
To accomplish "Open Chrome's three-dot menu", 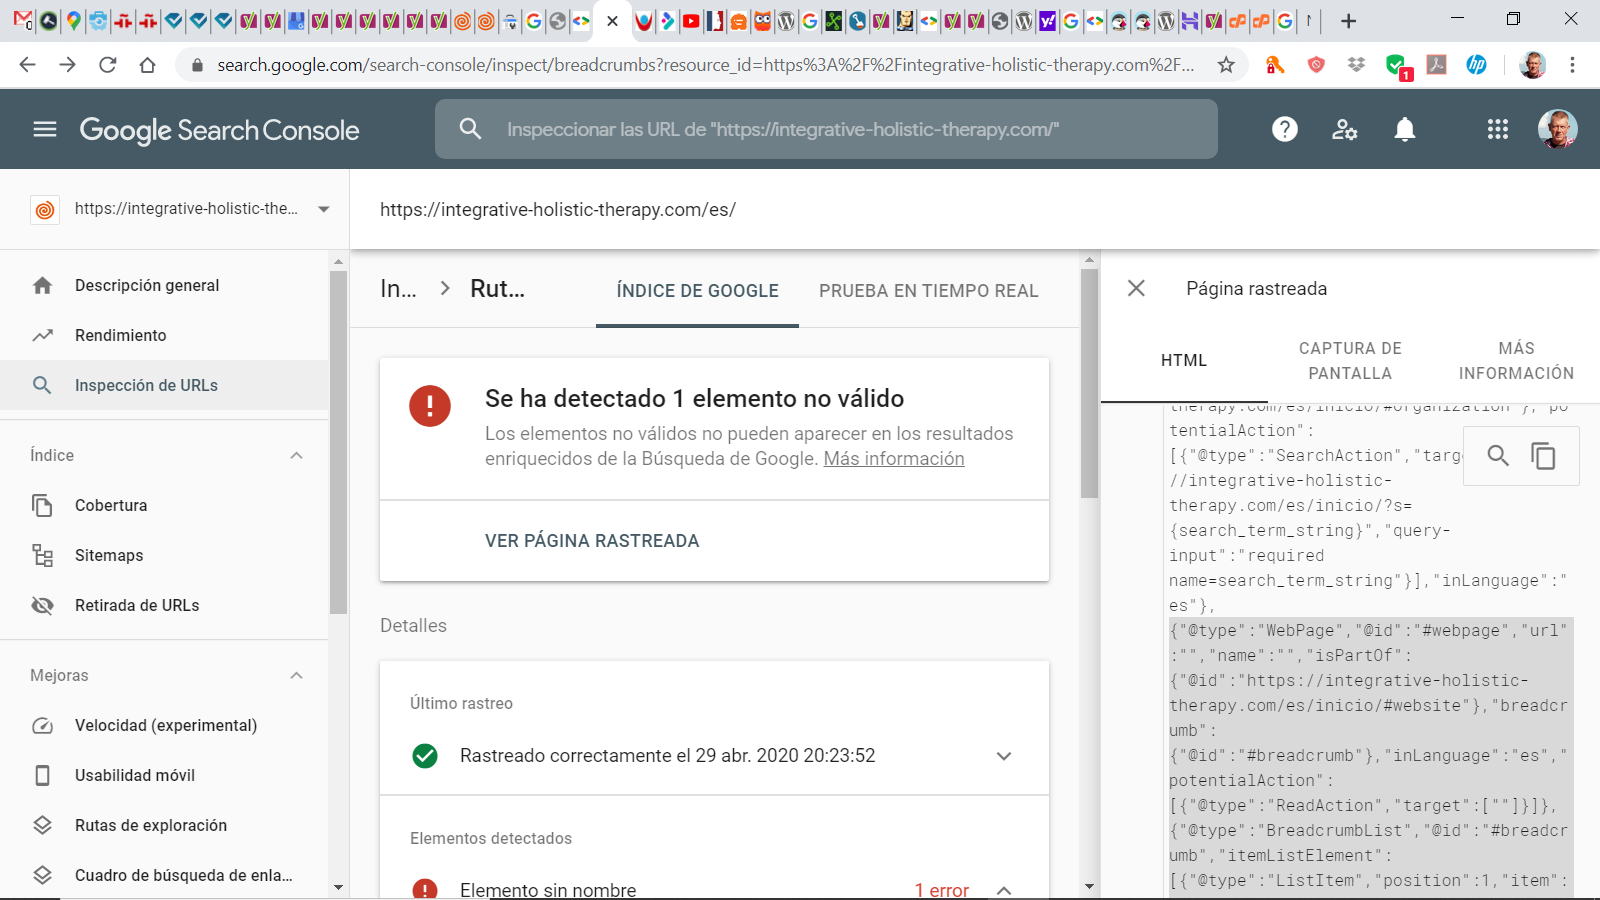I will point(1572,65).
